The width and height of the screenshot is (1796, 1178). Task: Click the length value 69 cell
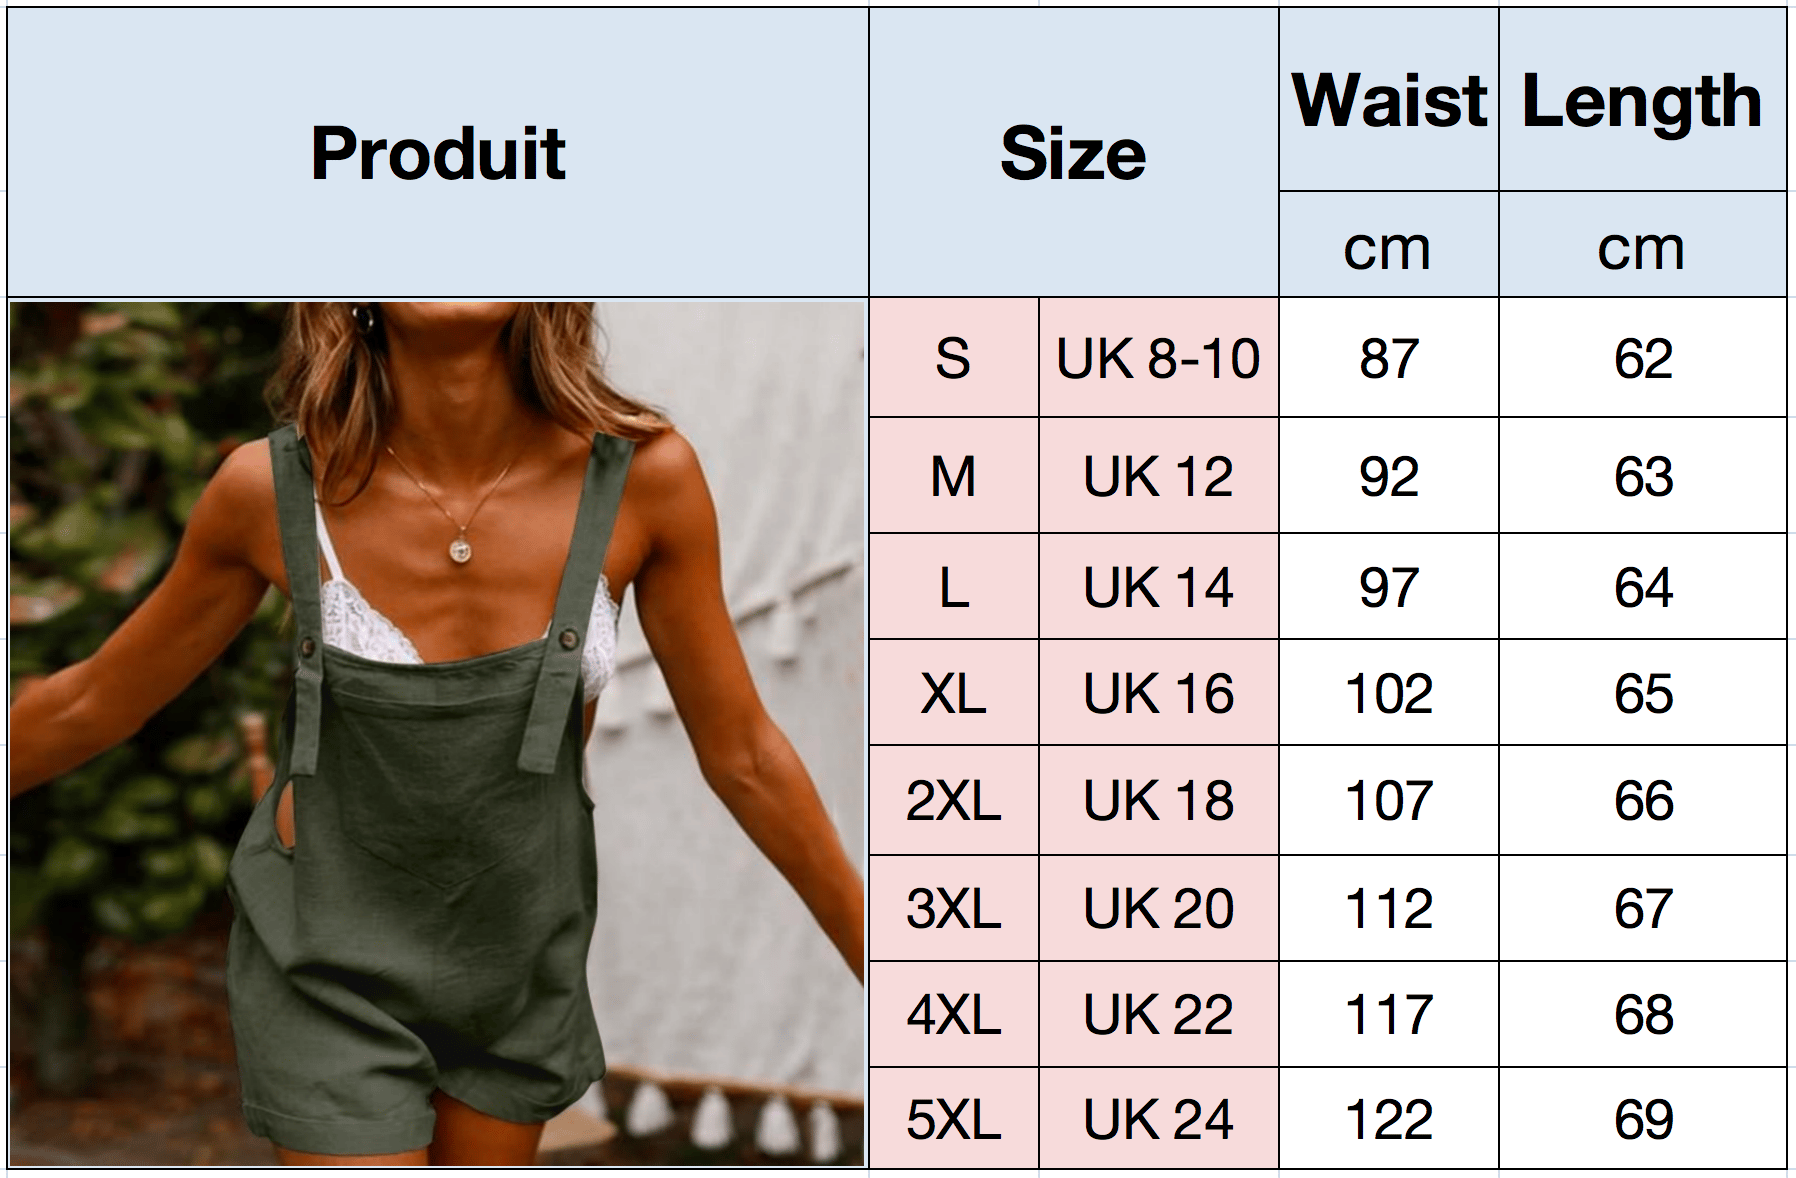coord(1642,1119)
